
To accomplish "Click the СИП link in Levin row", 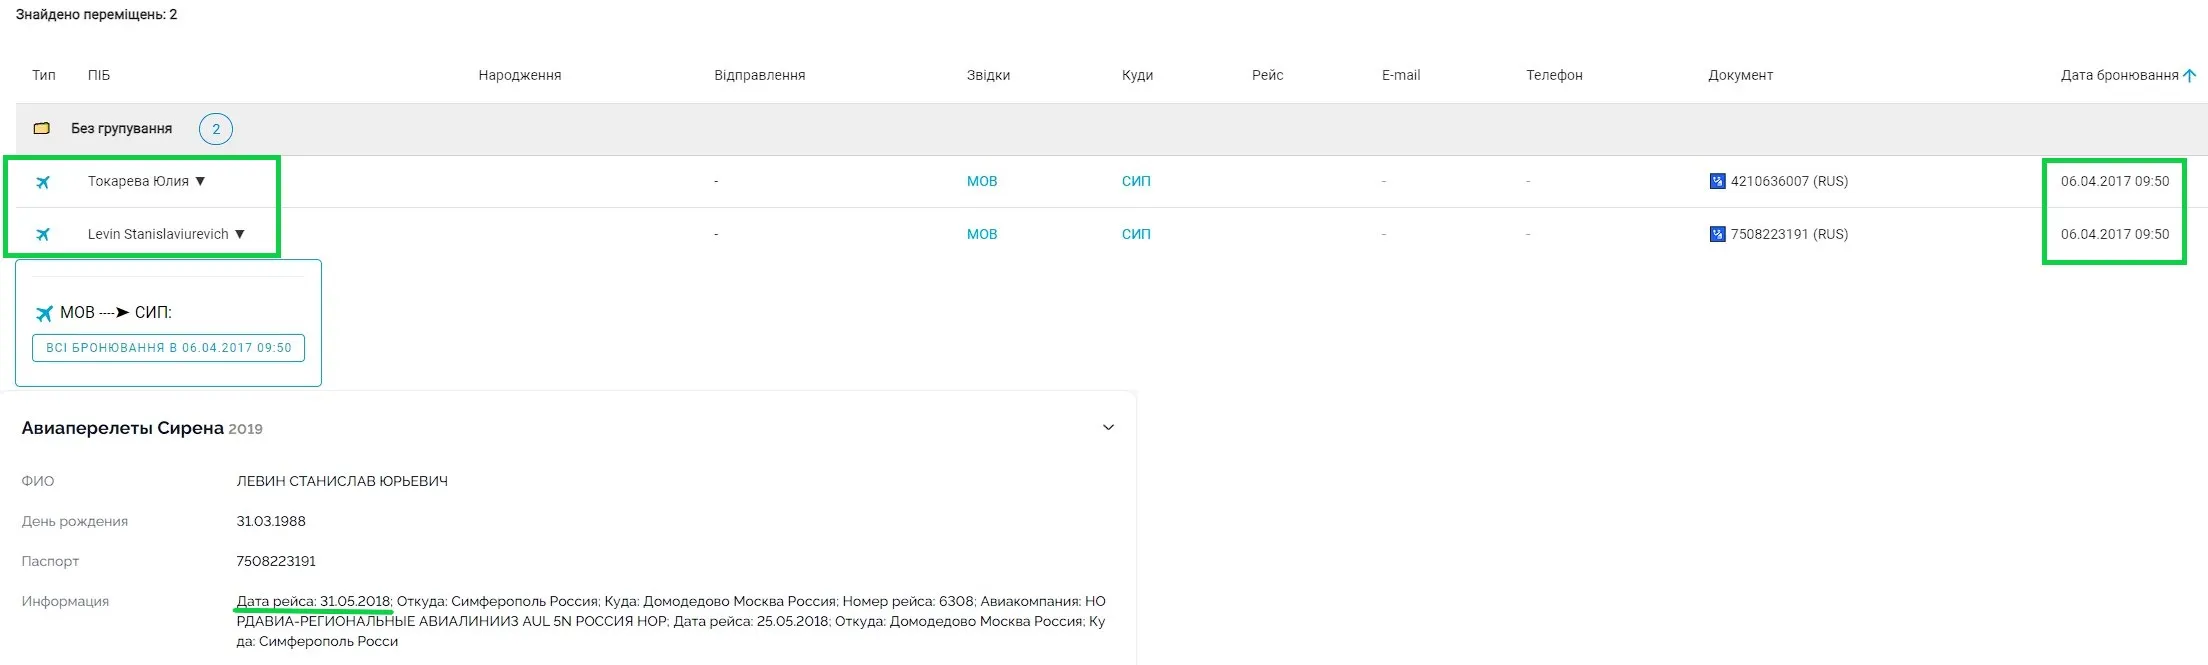I will tap(1136, 235).
